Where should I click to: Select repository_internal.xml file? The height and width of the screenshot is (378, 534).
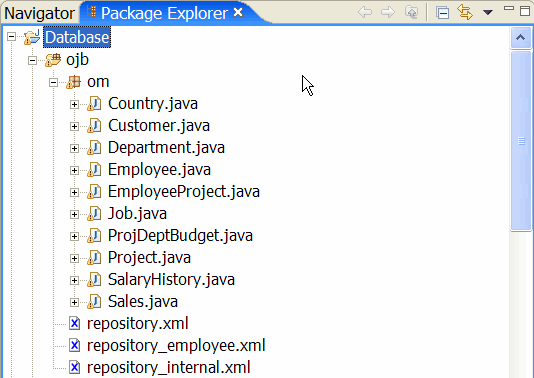pos(169,367)
